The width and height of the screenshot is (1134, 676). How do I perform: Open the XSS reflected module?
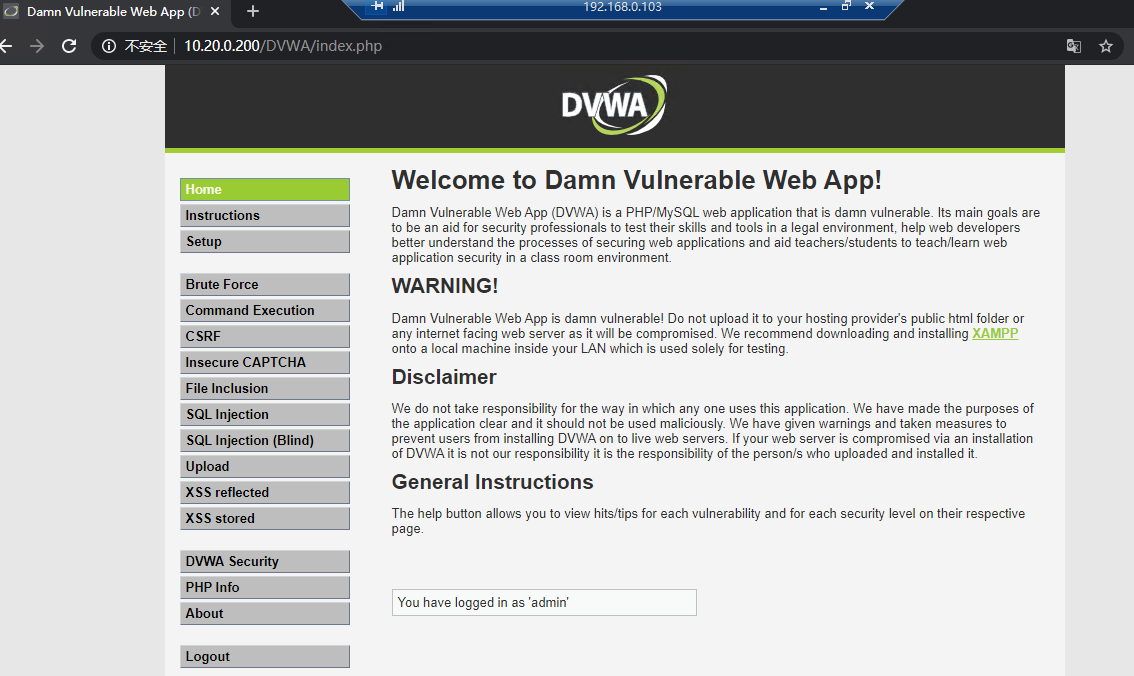[265, 492]
